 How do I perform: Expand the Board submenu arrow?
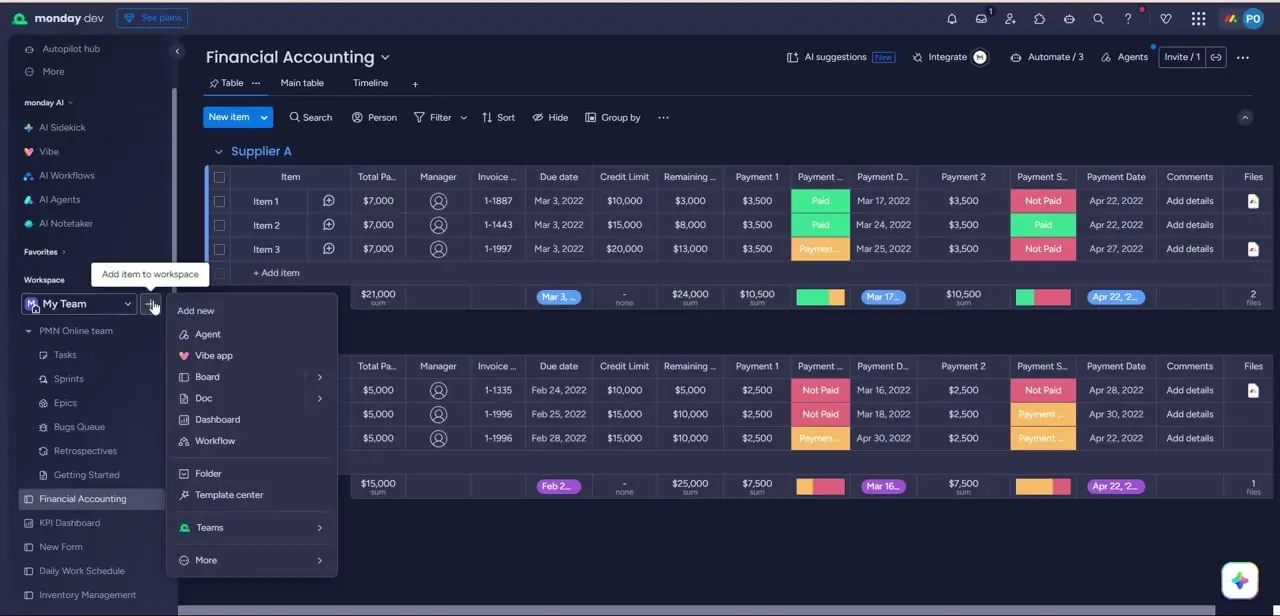click(320, 377)
